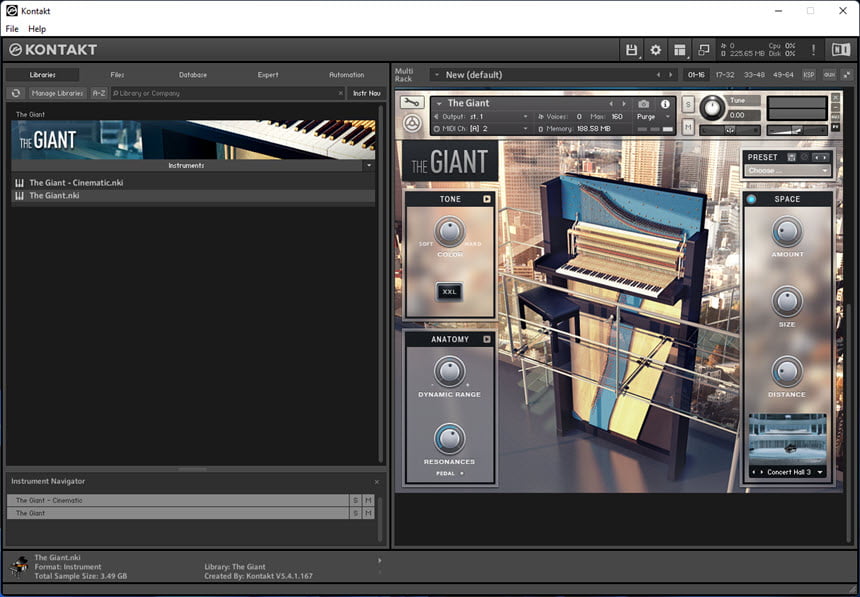Viewport: 860px width, 597px height.
Task: Select rack page 33-48
Action: [754, 75]
